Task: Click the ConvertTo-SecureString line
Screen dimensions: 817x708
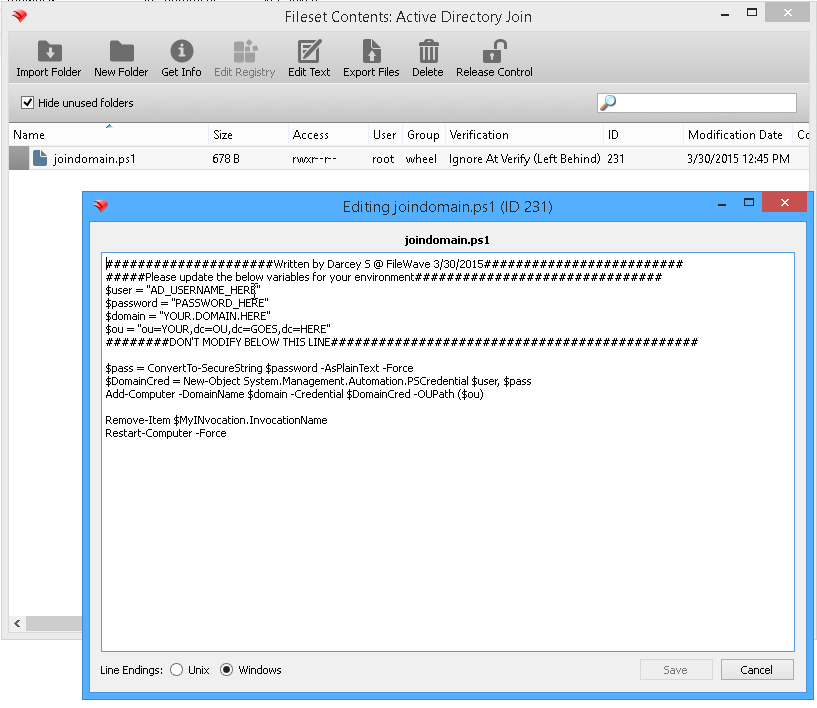Action: [x=259, y=368]
